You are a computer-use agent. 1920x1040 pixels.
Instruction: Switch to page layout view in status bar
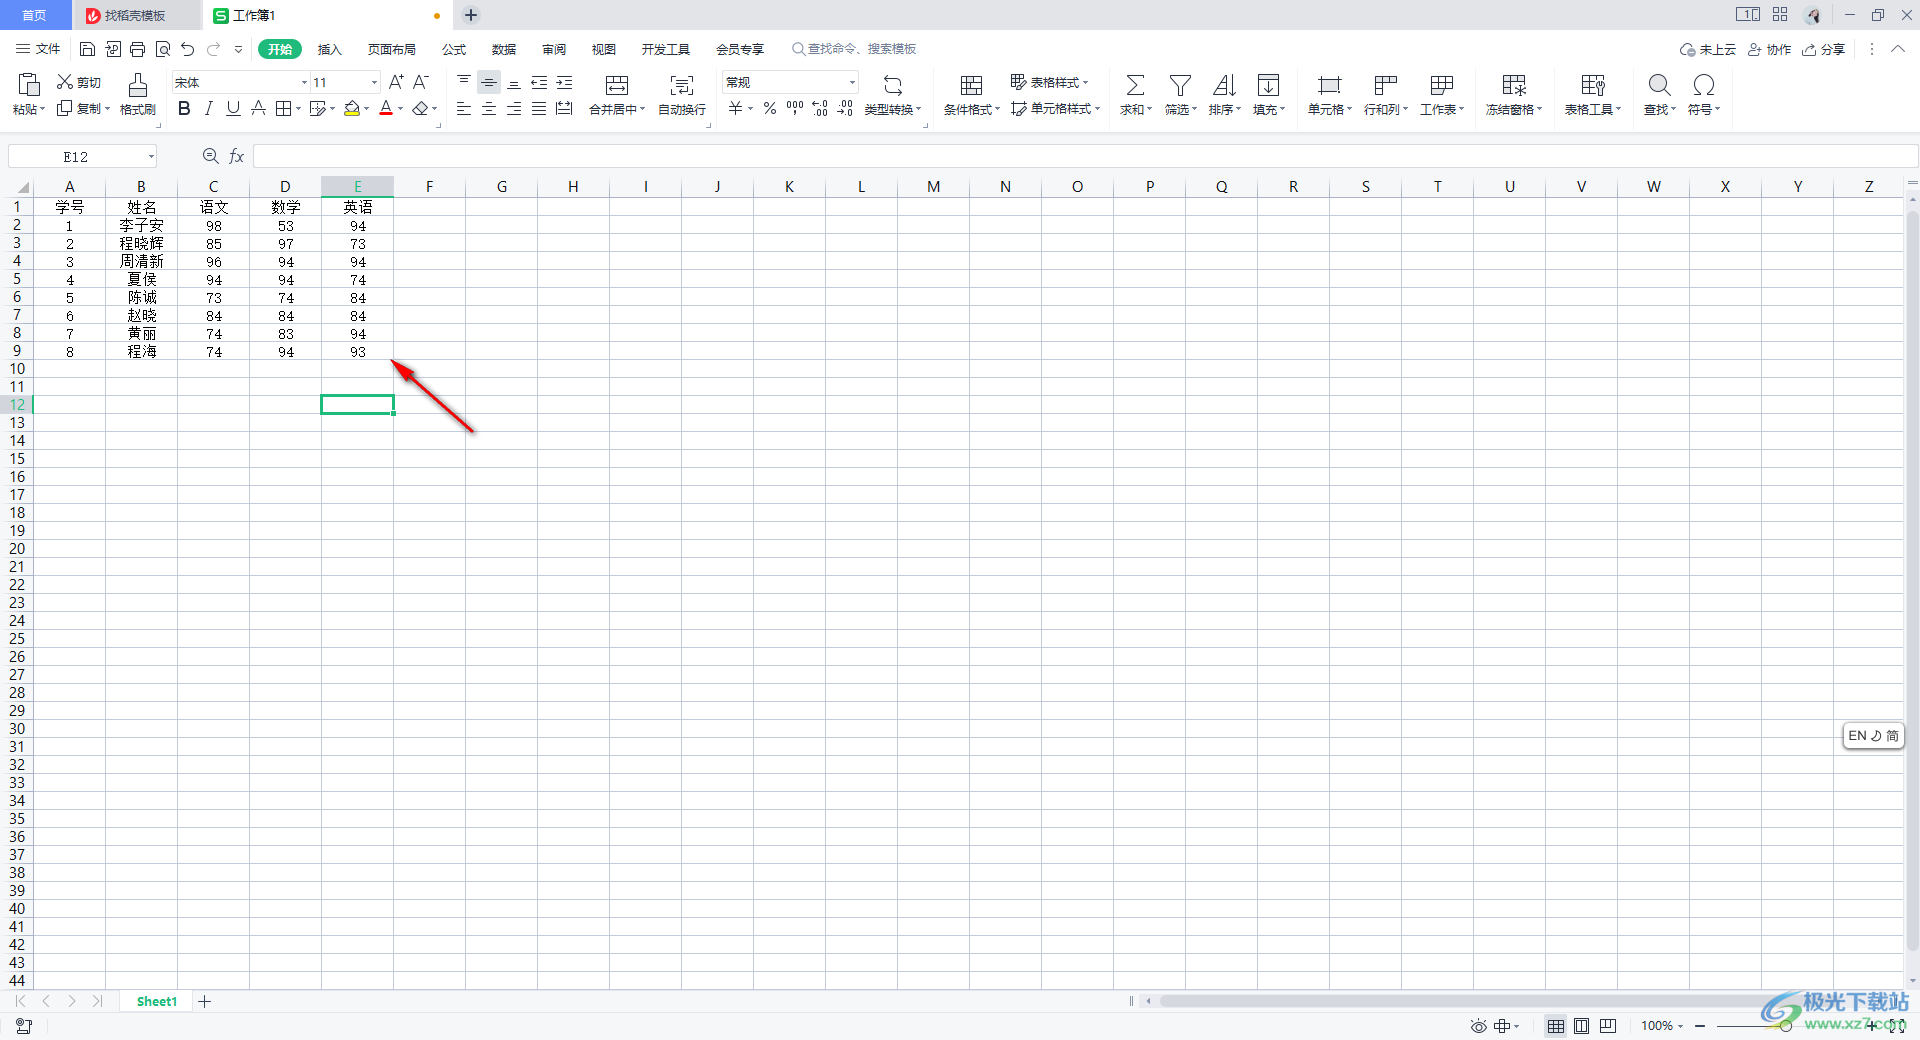pos(1581,1026)
